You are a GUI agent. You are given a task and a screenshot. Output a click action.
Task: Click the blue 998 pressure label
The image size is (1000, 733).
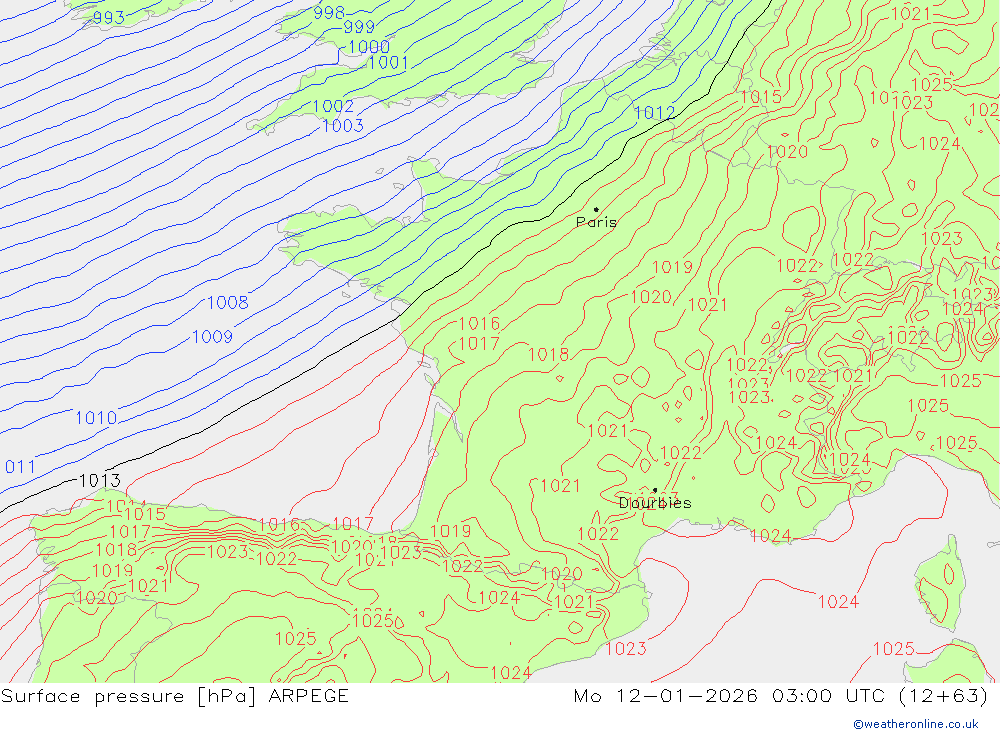click(x=329, y=12)
